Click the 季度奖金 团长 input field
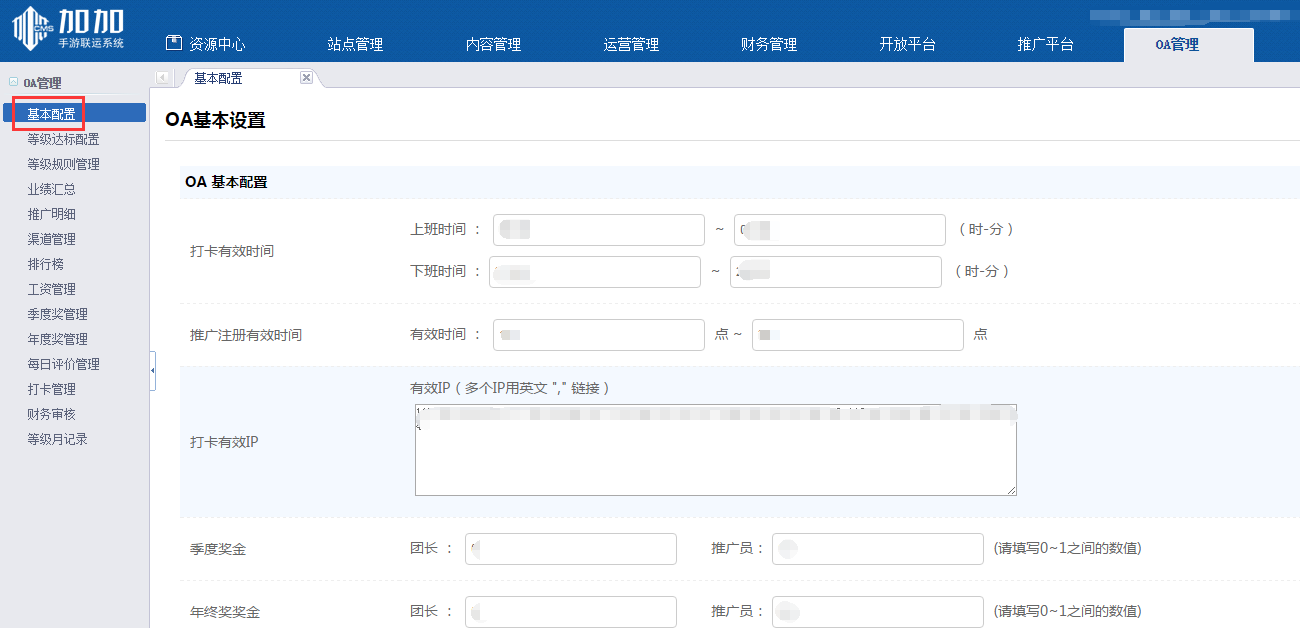This screenshot has height=628, width=1300. [570, 549]
